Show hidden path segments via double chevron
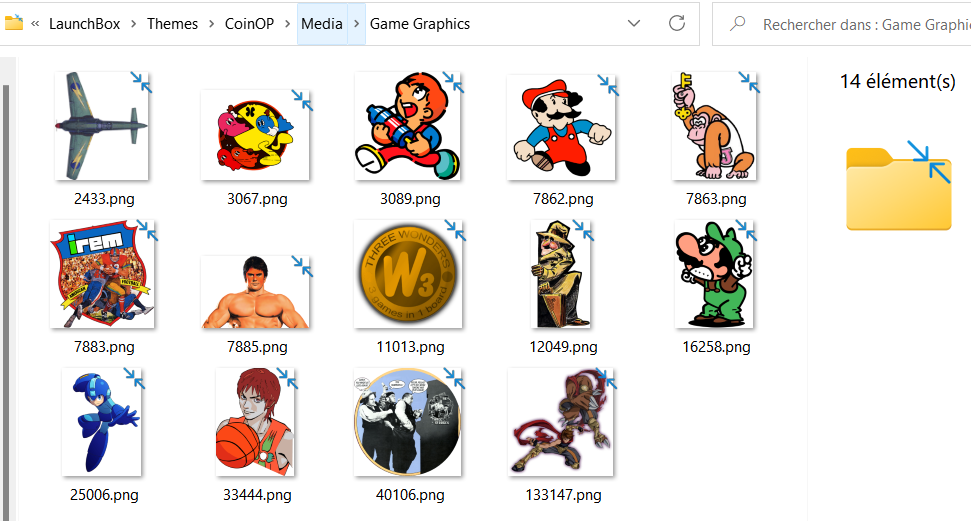 tap(35, 24)
